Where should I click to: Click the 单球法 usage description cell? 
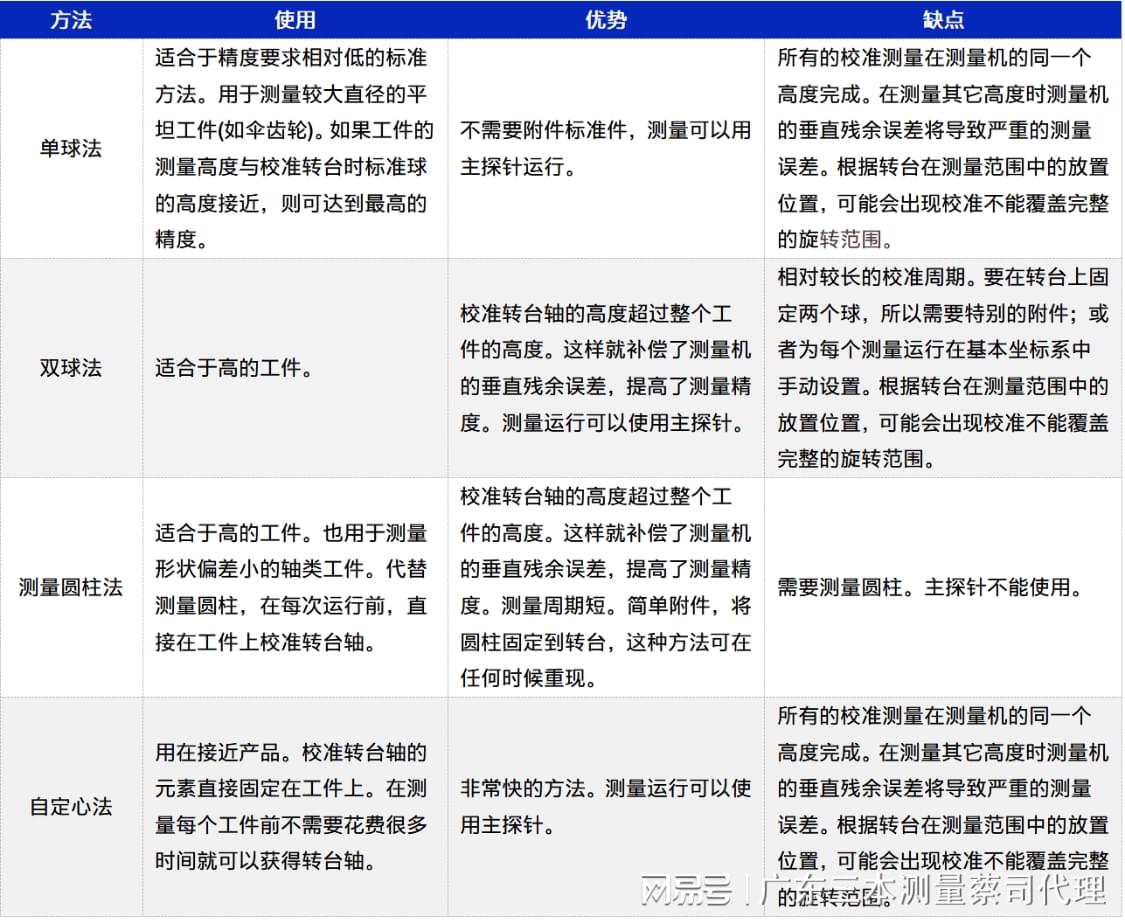(x=294, y=149)
